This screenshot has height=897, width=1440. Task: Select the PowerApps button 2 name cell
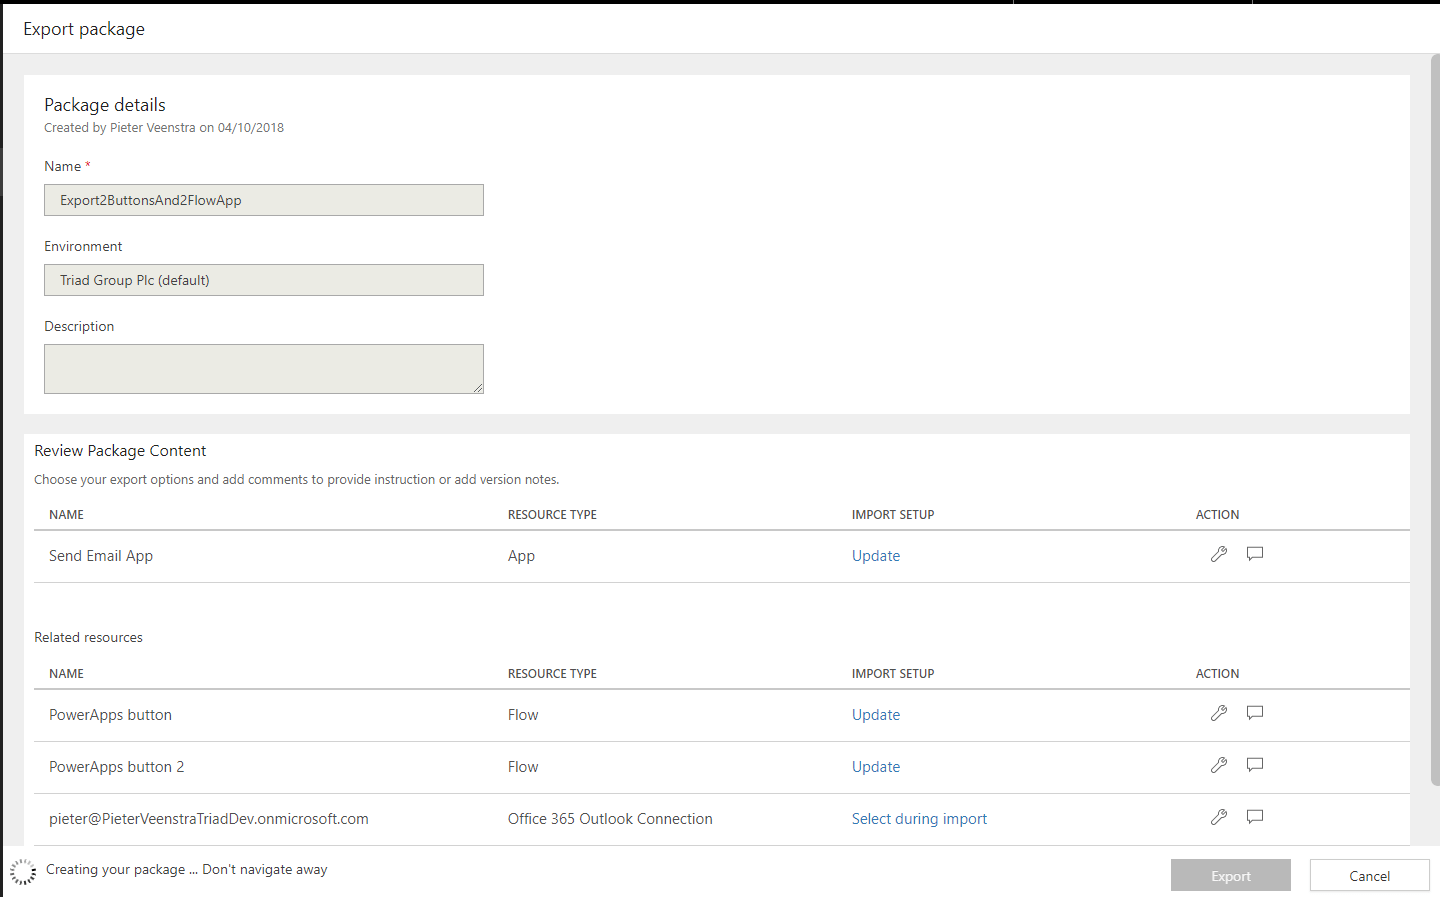point(116,767)
